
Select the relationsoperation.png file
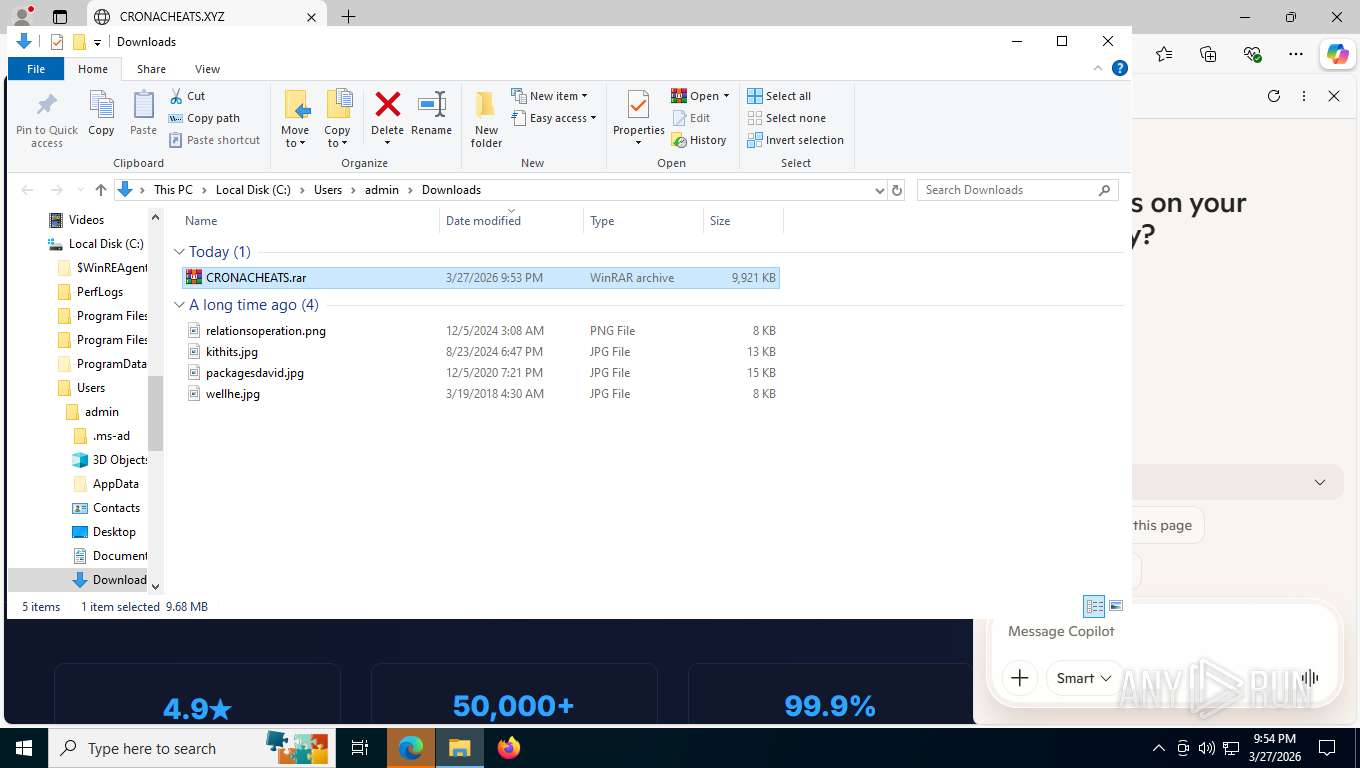tap(481, 331)
